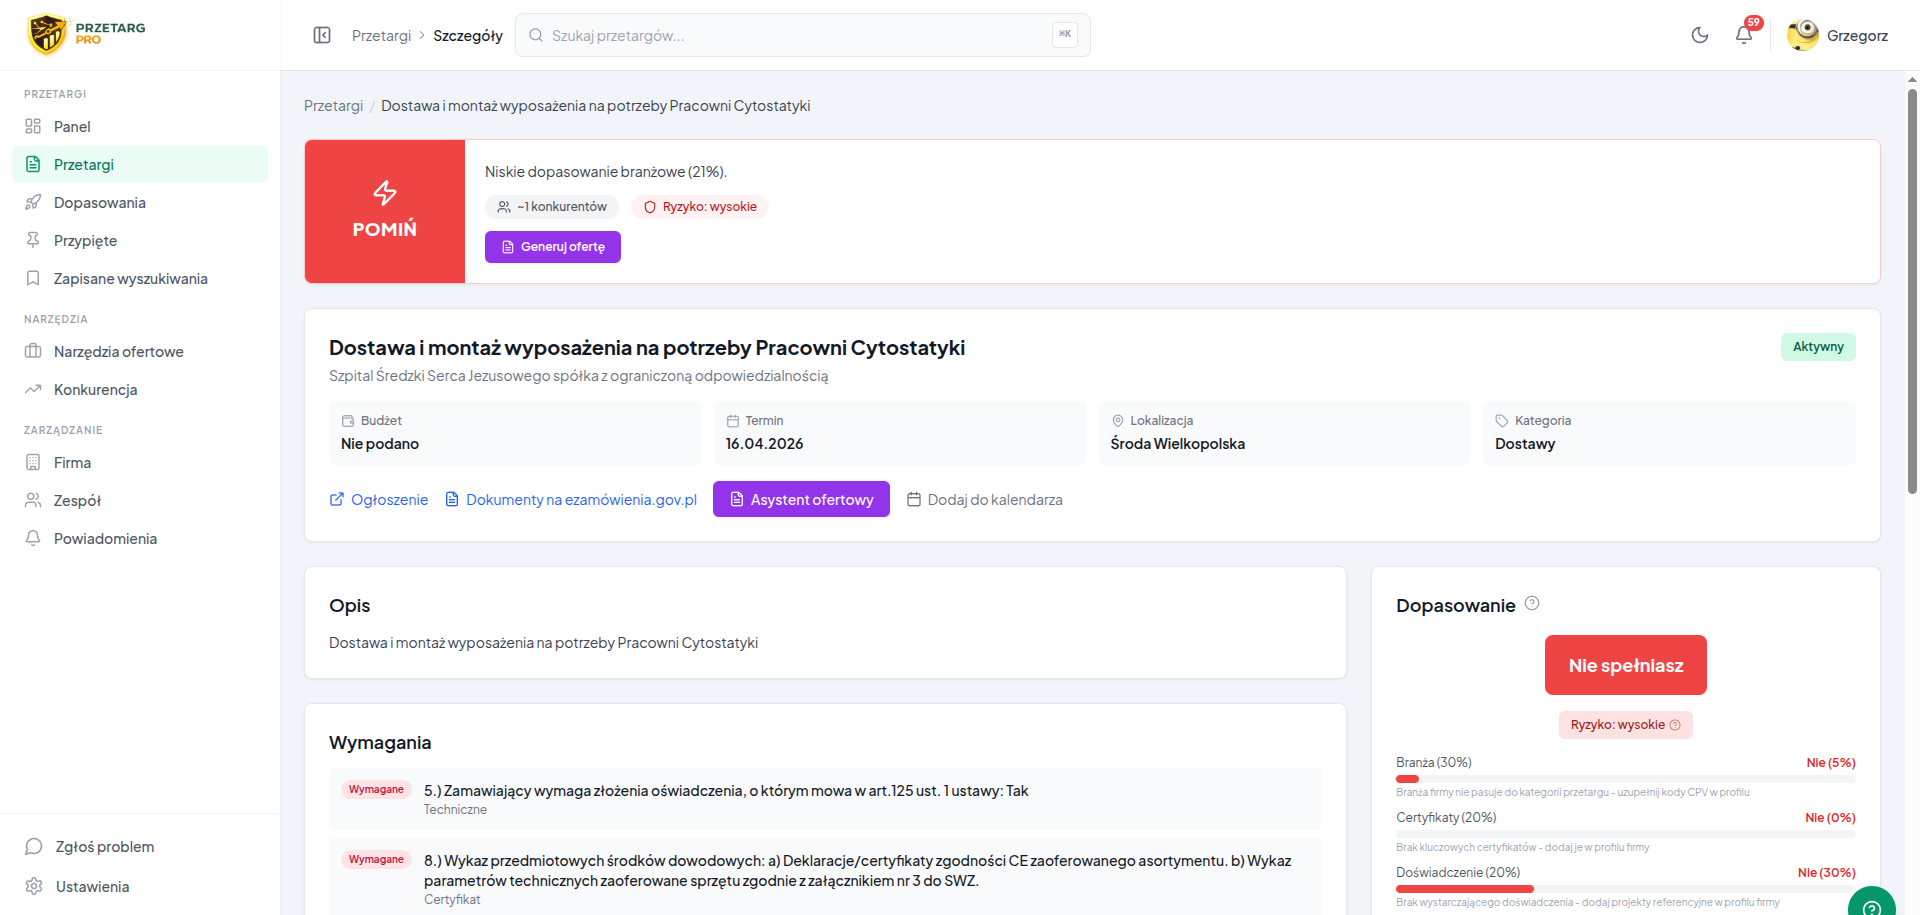The image size is (1920, 915).
Task: Open Dopasowania in the sidebar
Action: coord(140,202)
